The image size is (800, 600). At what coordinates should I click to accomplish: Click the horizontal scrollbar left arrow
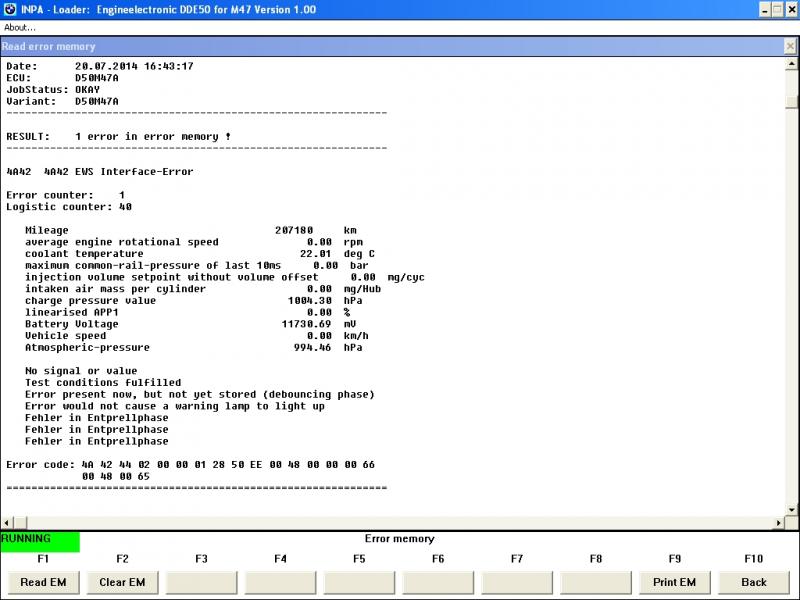pos(7,523)
